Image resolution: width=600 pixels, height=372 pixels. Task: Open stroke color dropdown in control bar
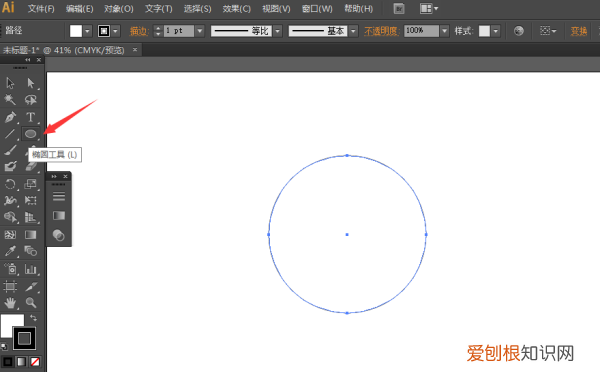(115, 31)
